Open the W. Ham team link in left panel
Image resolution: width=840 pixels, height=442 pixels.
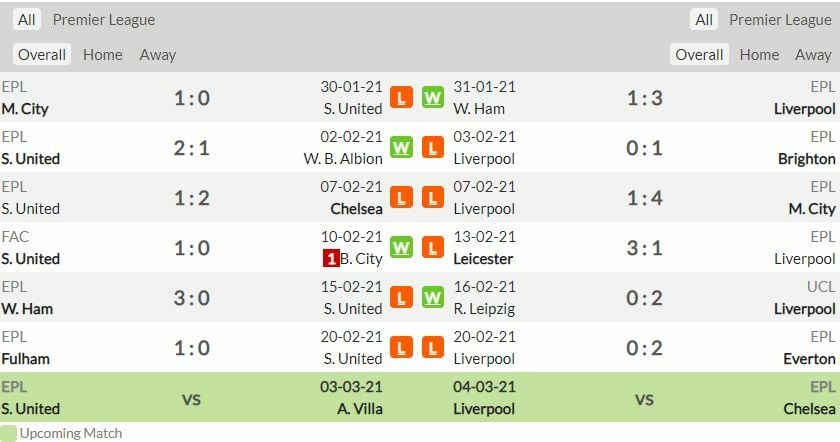[x=27, y=308]
